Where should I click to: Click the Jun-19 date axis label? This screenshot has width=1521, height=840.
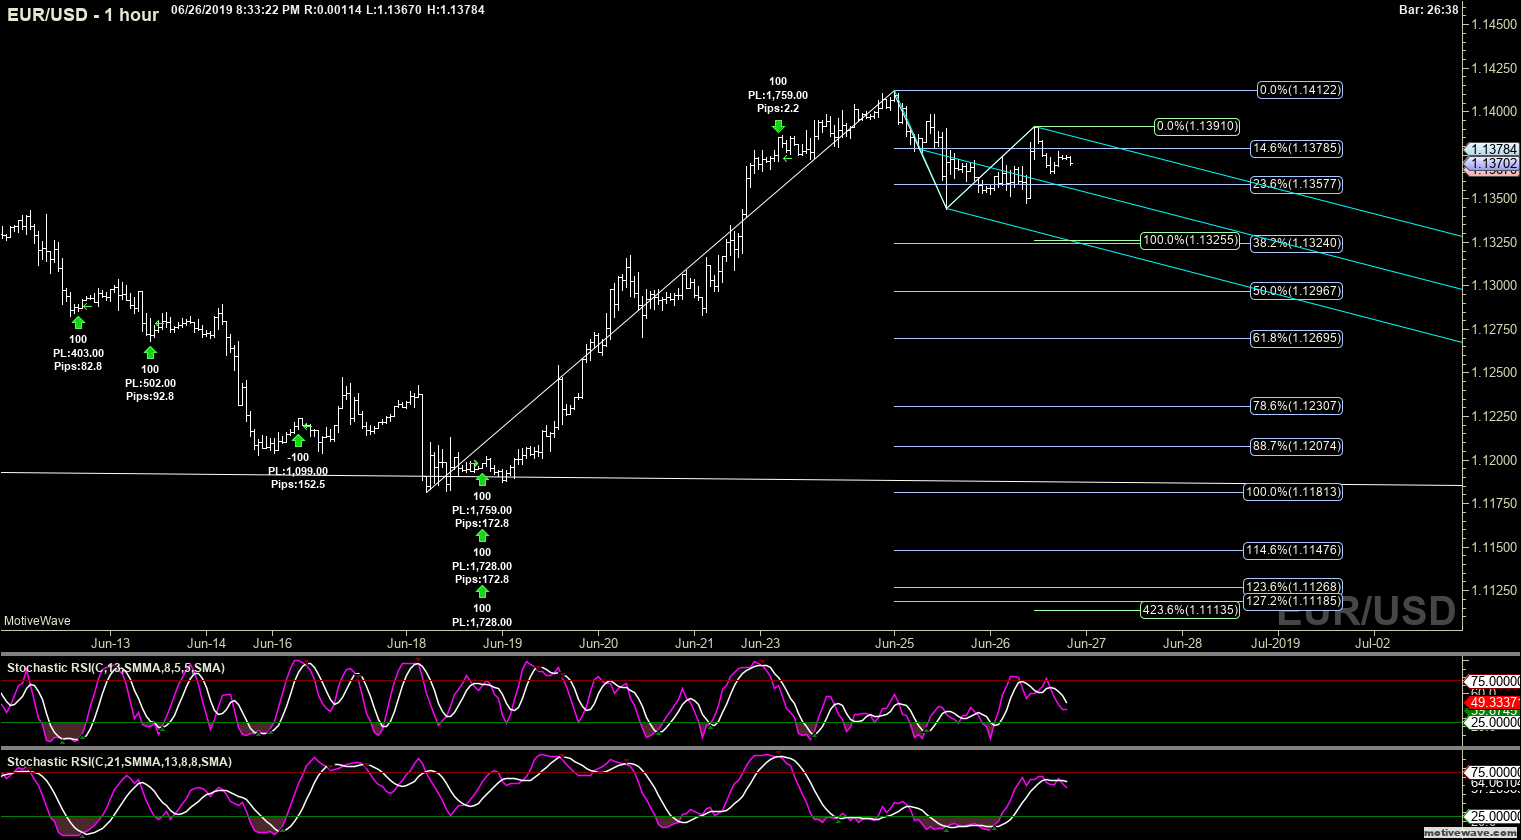pyautogui.click(x=503, y=643)
